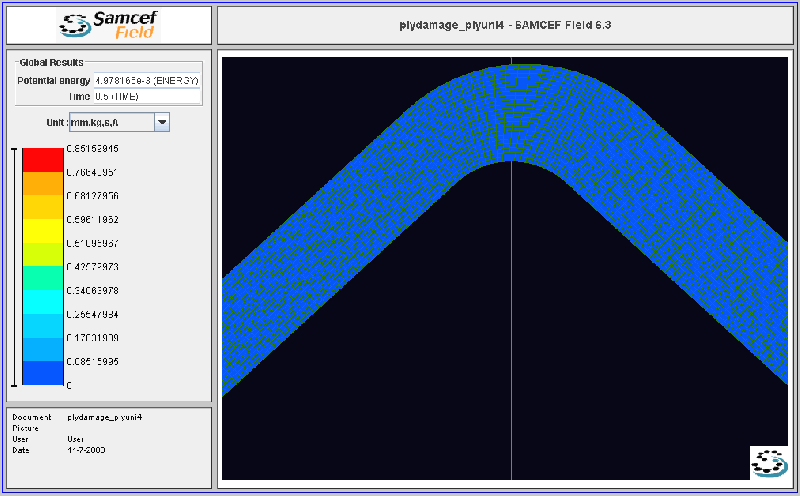Click the Global Results panel heading
Image resolution: width=800 pixels, height=496 pixels.
pyautogui.click(x=51, y=62)
